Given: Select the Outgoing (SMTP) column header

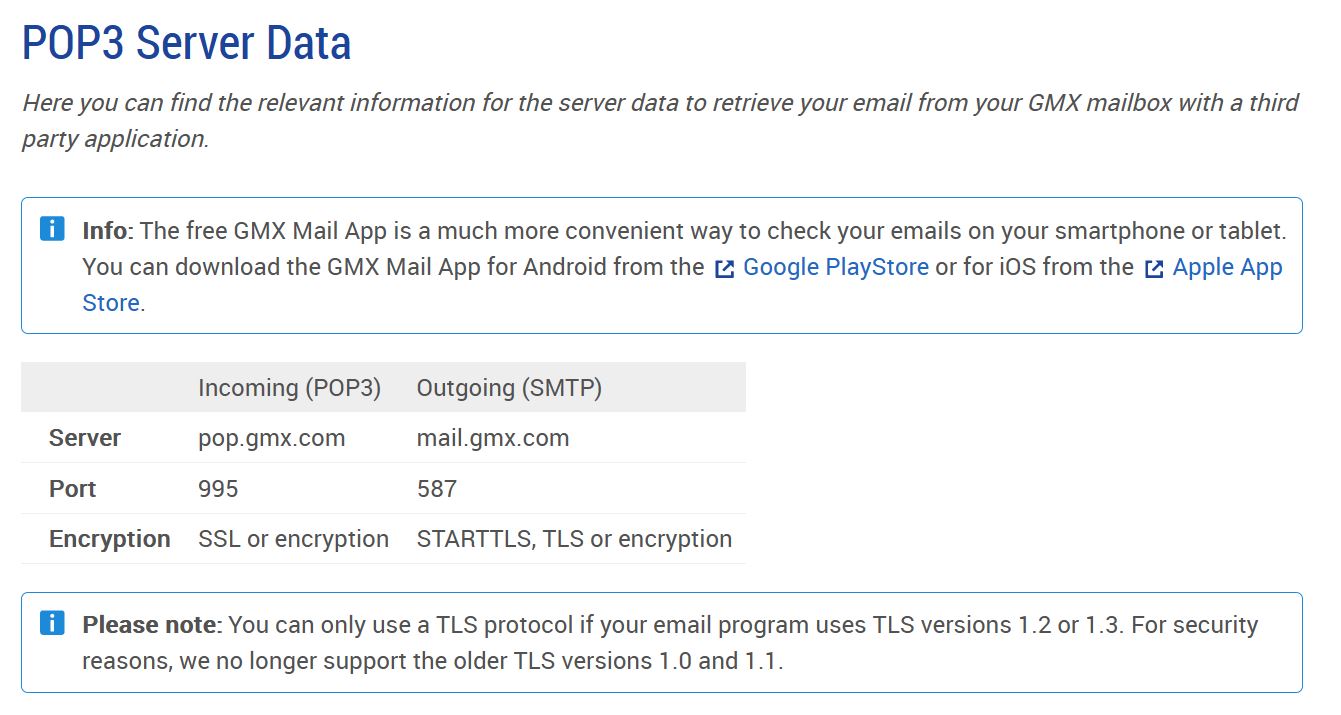Looking at the screenshot, I should click(509, 388).
